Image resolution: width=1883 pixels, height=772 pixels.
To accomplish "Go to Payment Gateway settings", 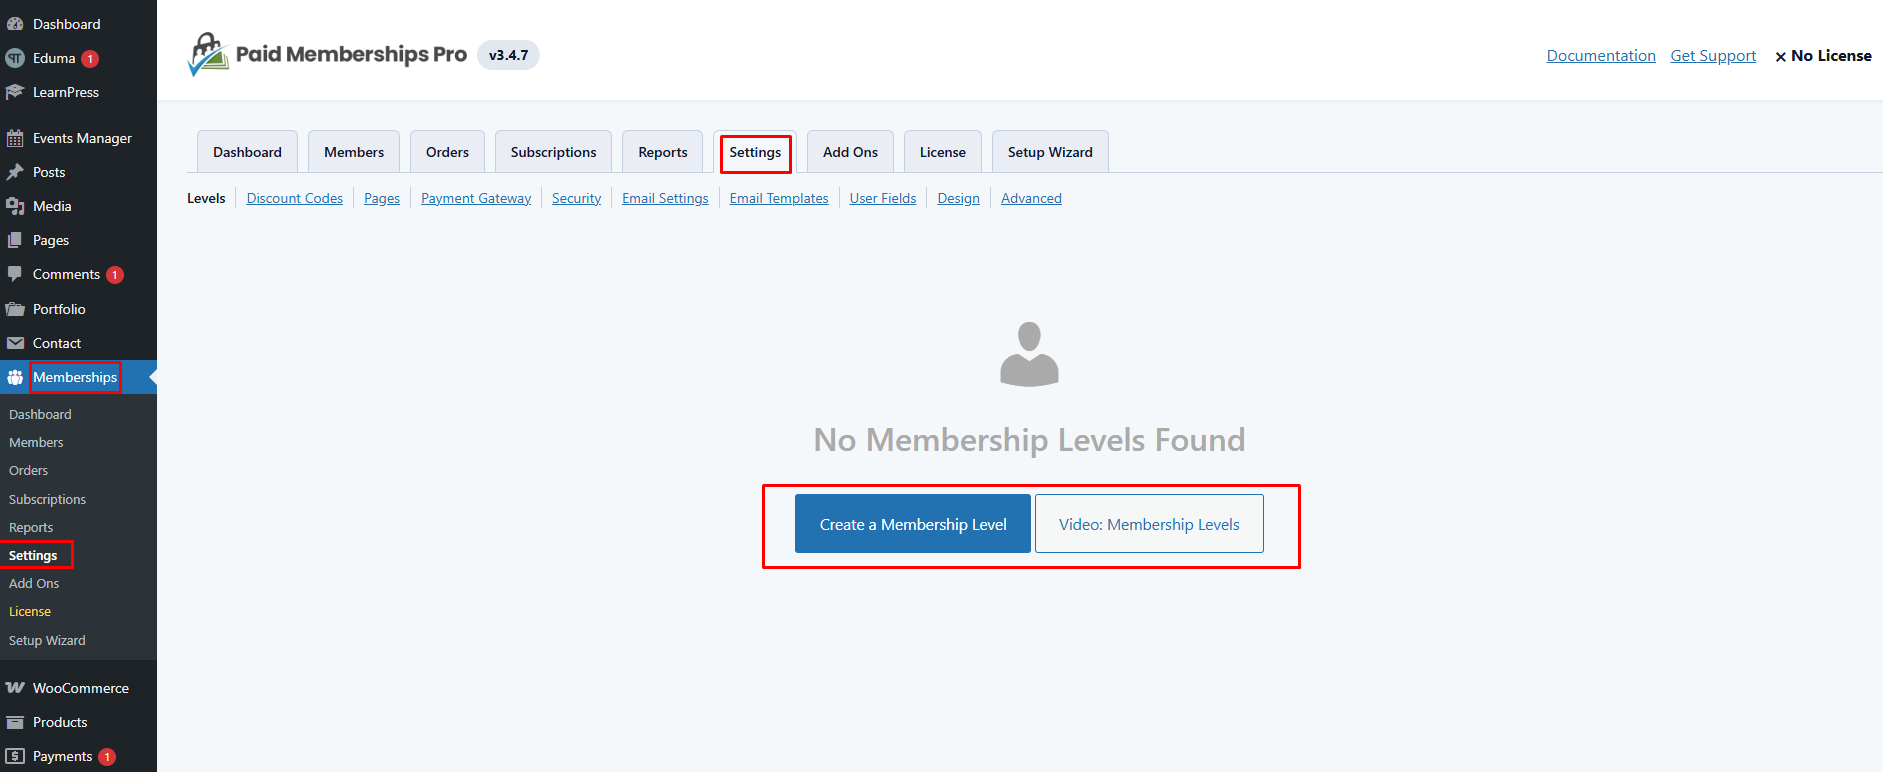I will [x=476, y=198].
